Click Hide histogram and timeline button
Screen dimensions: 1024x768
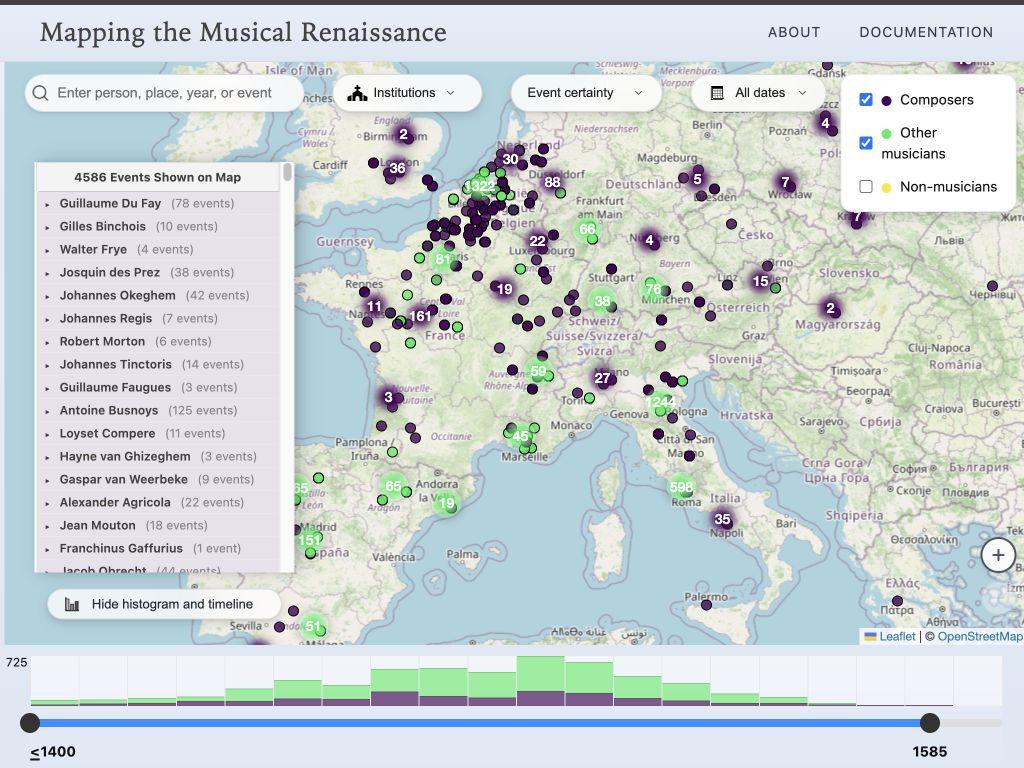164,604
